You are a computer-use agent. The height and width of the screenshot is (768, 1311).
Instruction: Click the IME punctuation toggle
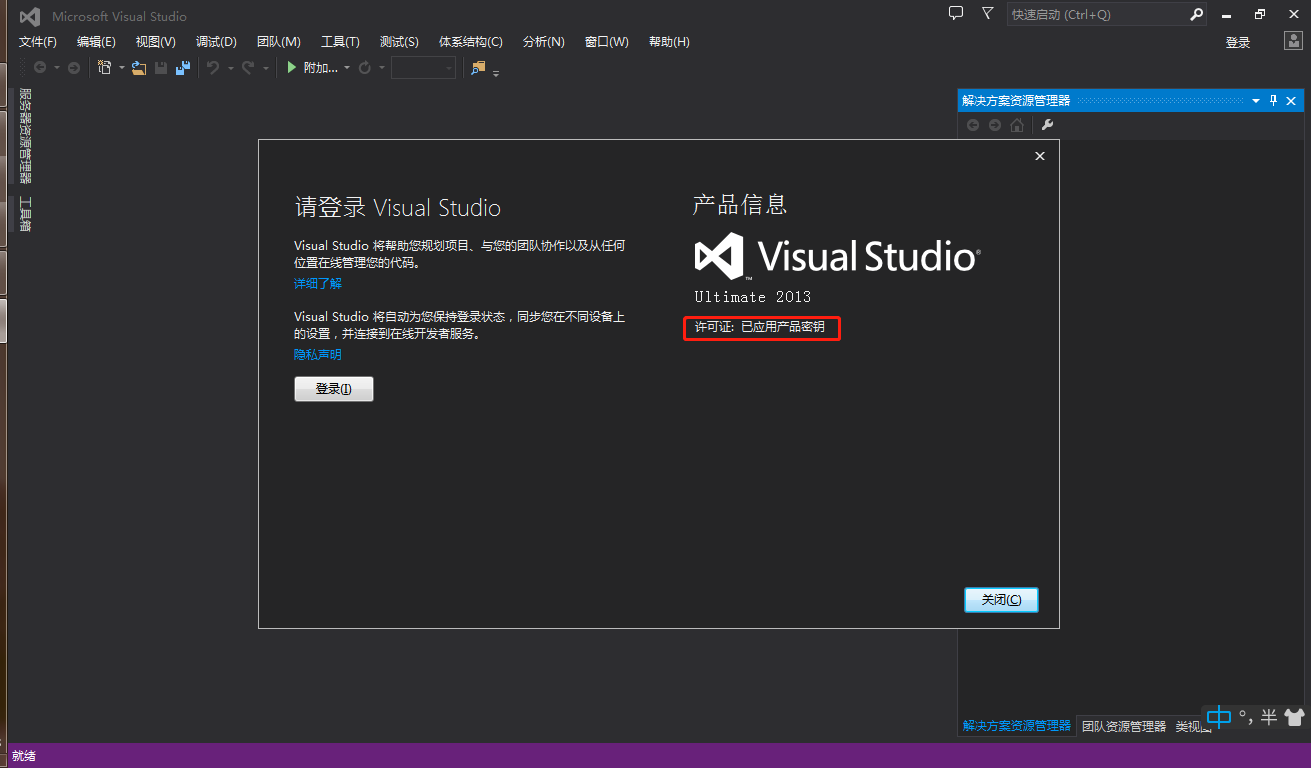click(1245, 716)
